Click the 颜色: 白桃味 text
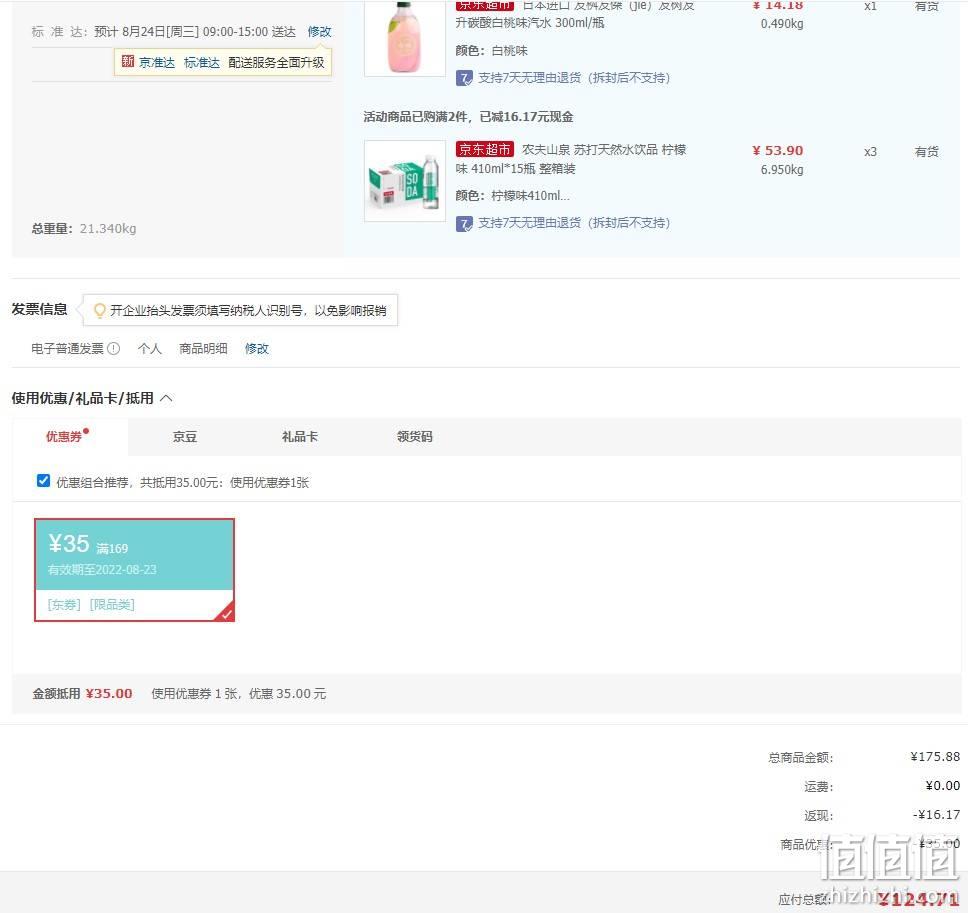The width and height of the screenshot is (968, 913). click(491, 51)
